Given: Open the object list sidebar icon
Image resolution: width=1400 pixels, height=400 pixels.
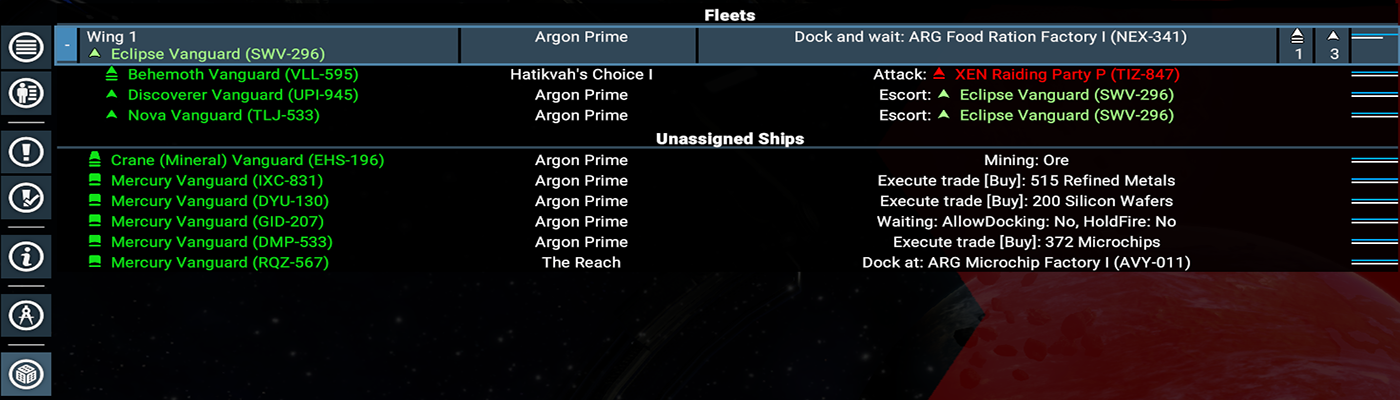Looking at the screenshot, I should click(25, 46).
